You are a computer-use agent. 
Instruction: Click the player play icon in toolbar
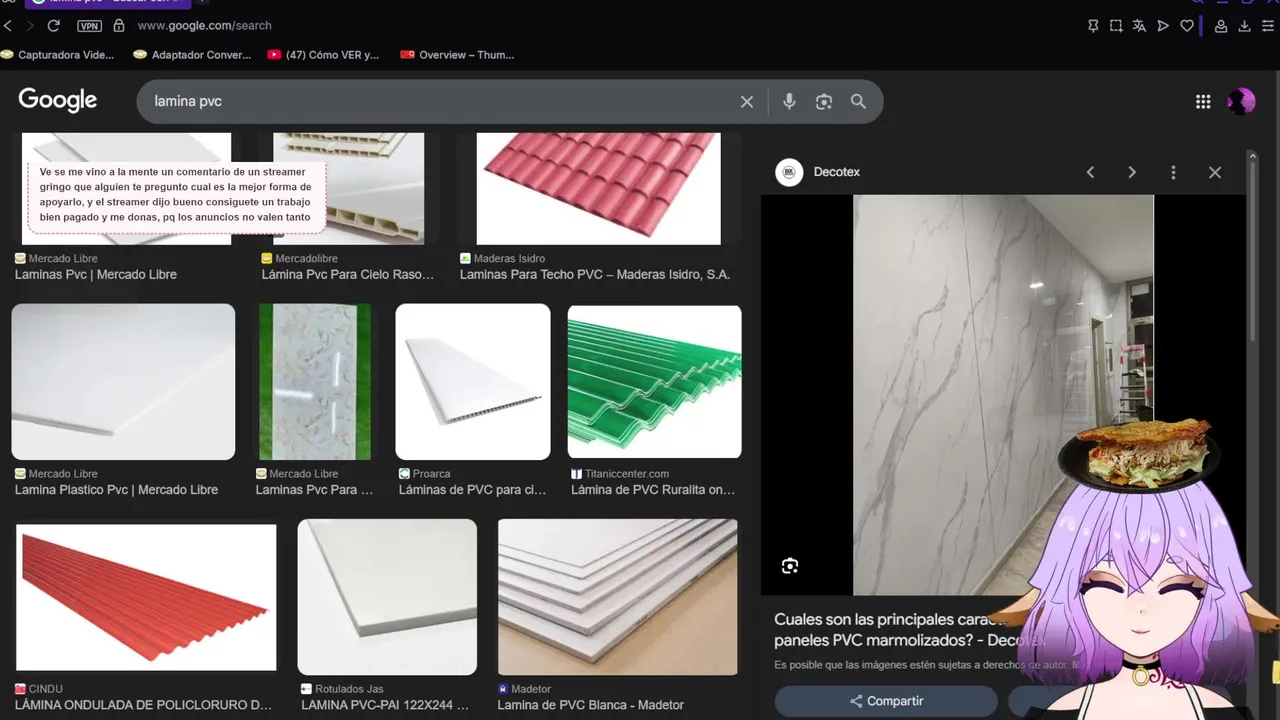coord(1163,26)
